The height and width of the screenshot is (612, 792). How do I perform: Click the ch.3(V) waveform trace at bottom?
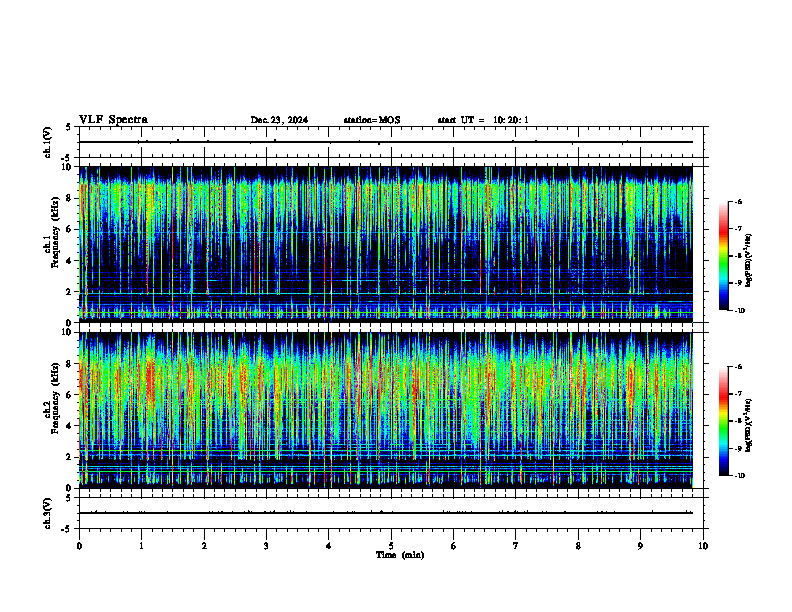pos(386,513)
